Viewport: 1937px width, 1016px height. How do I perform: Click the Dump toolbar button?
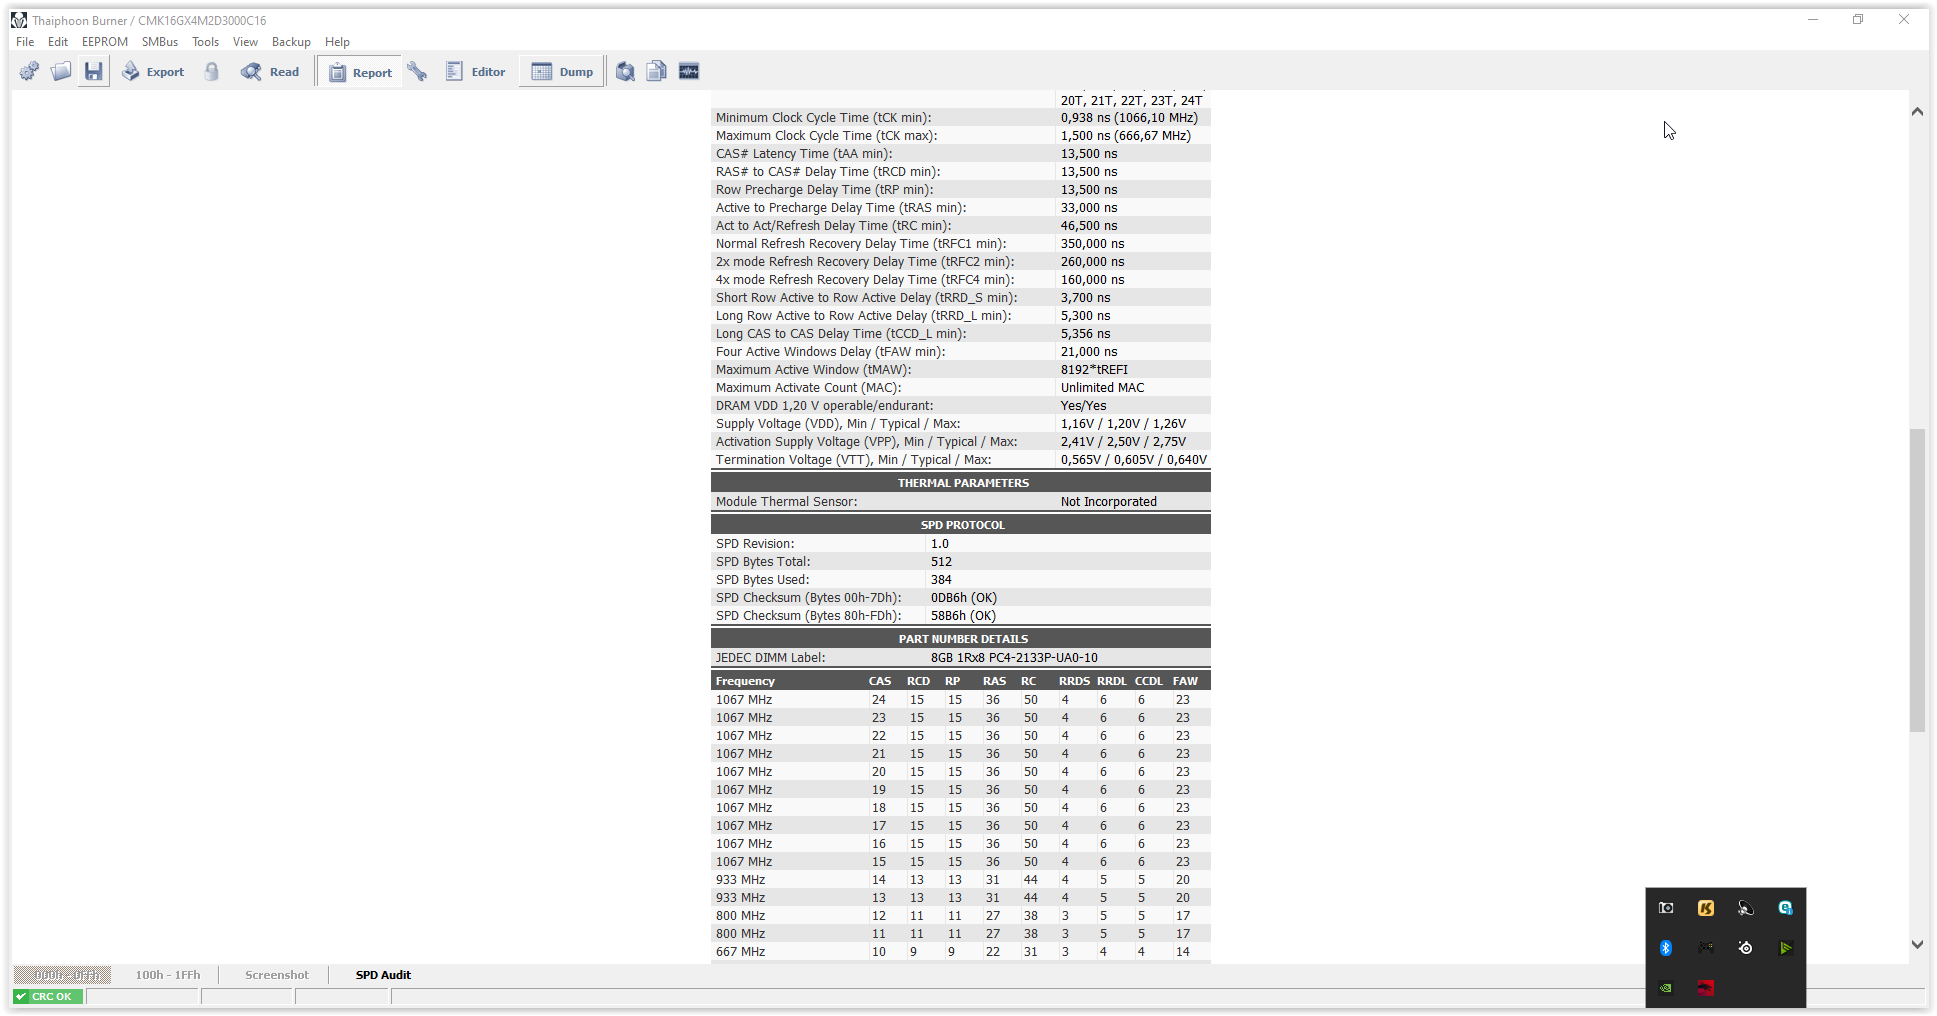[562, 72]
